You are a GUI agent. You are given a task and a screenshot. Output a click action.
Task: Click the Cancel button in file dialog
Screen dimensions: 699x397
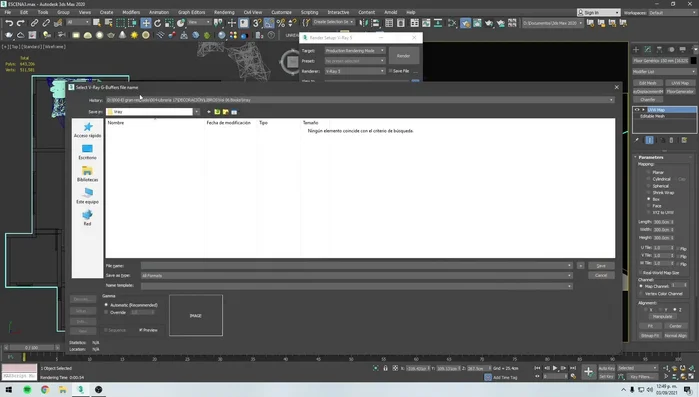[x=601, y=275]
